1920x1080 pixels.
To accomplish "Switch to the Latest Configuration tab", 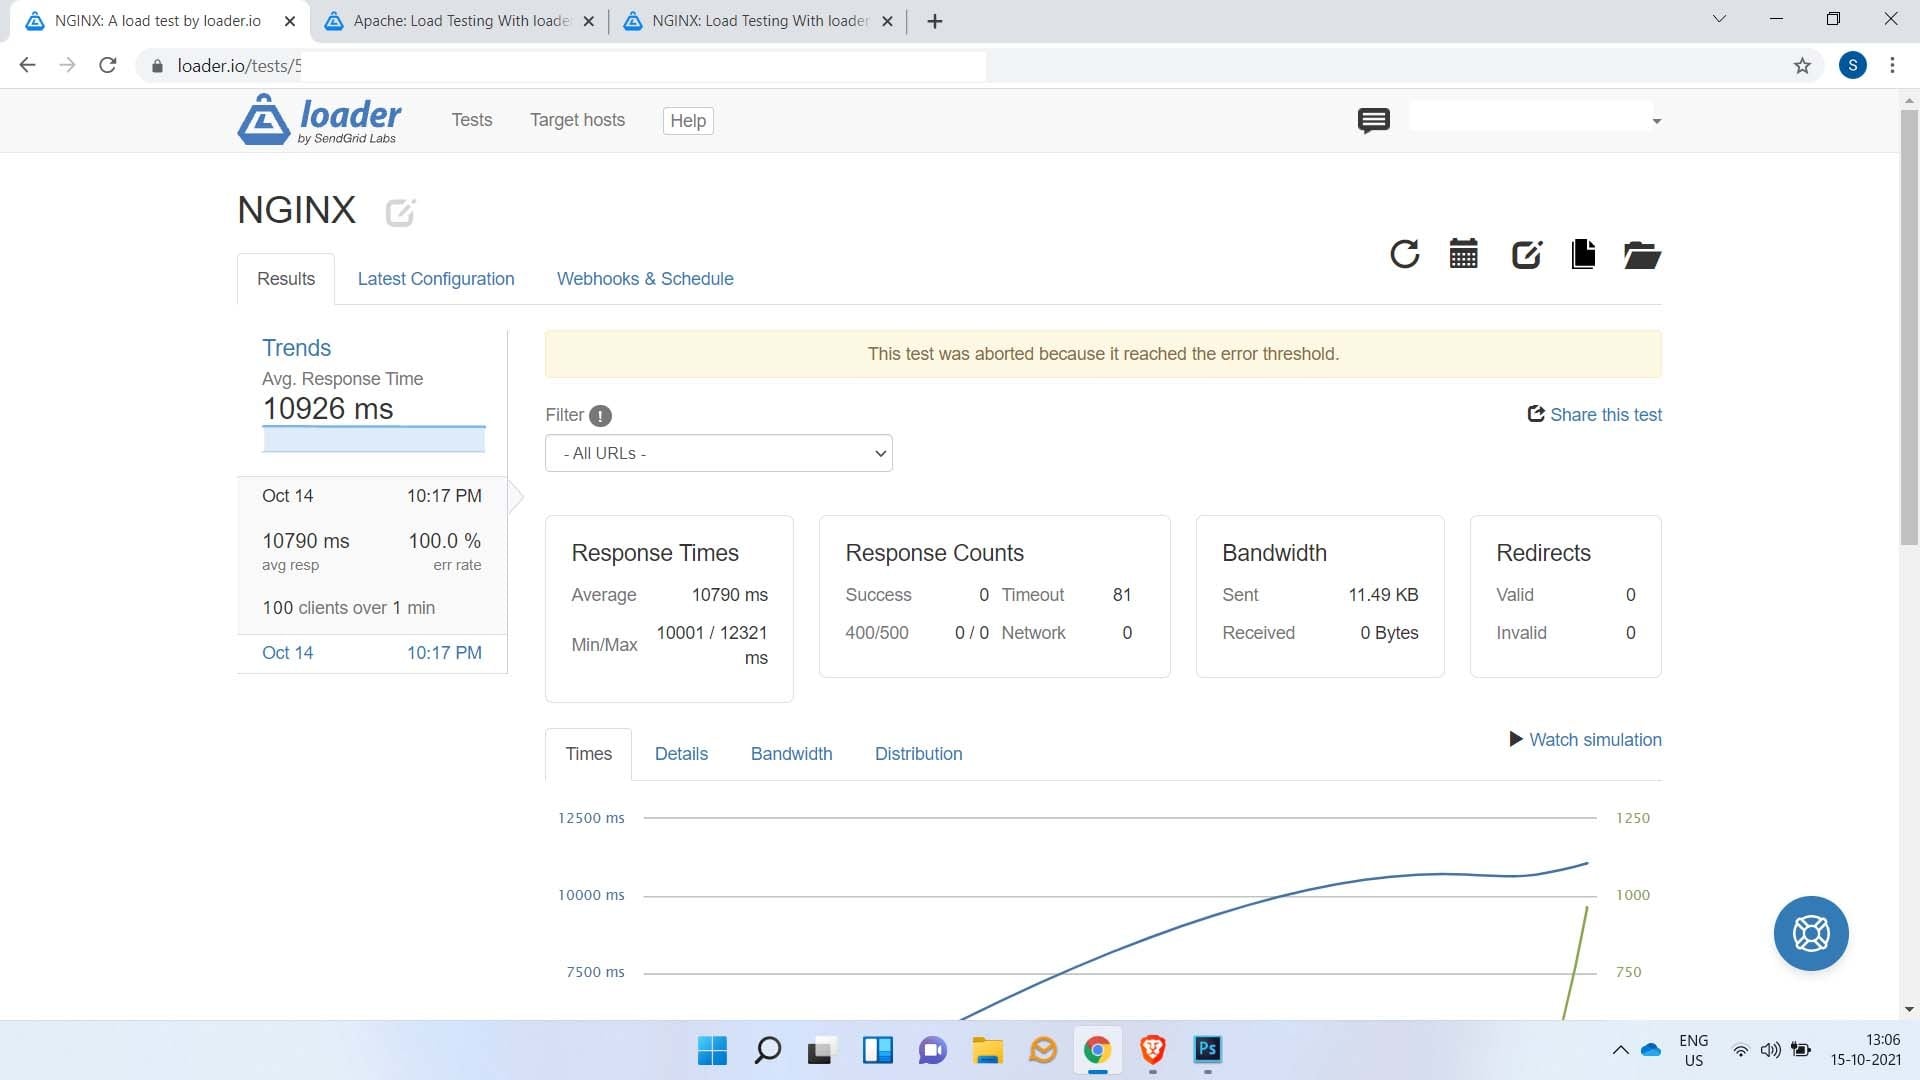I will [x=436, y=279].
